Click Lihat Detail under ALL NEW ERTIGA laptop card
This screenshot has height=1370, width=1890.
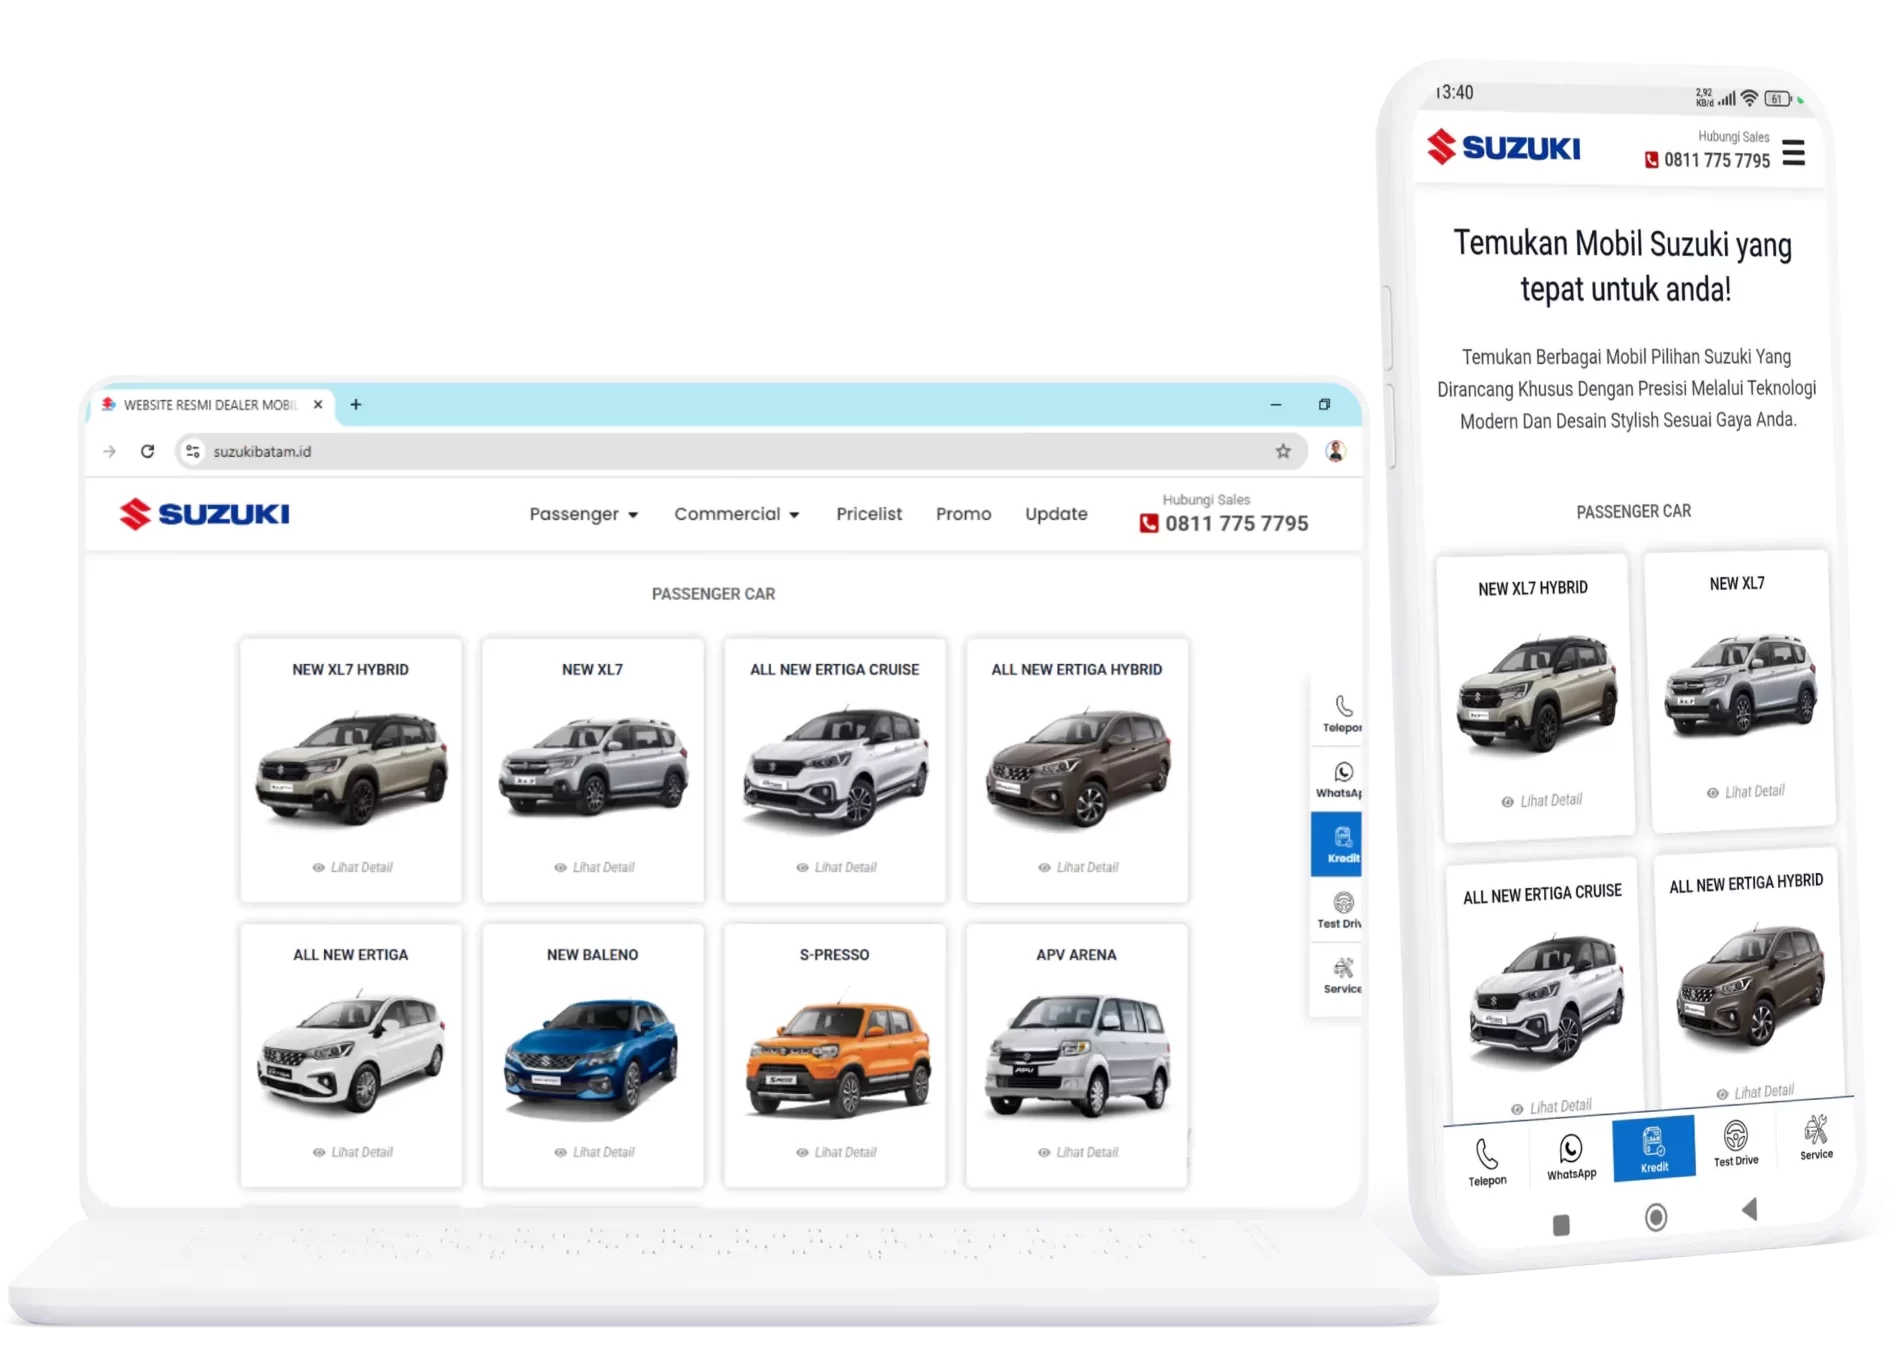pos(352,1152)
